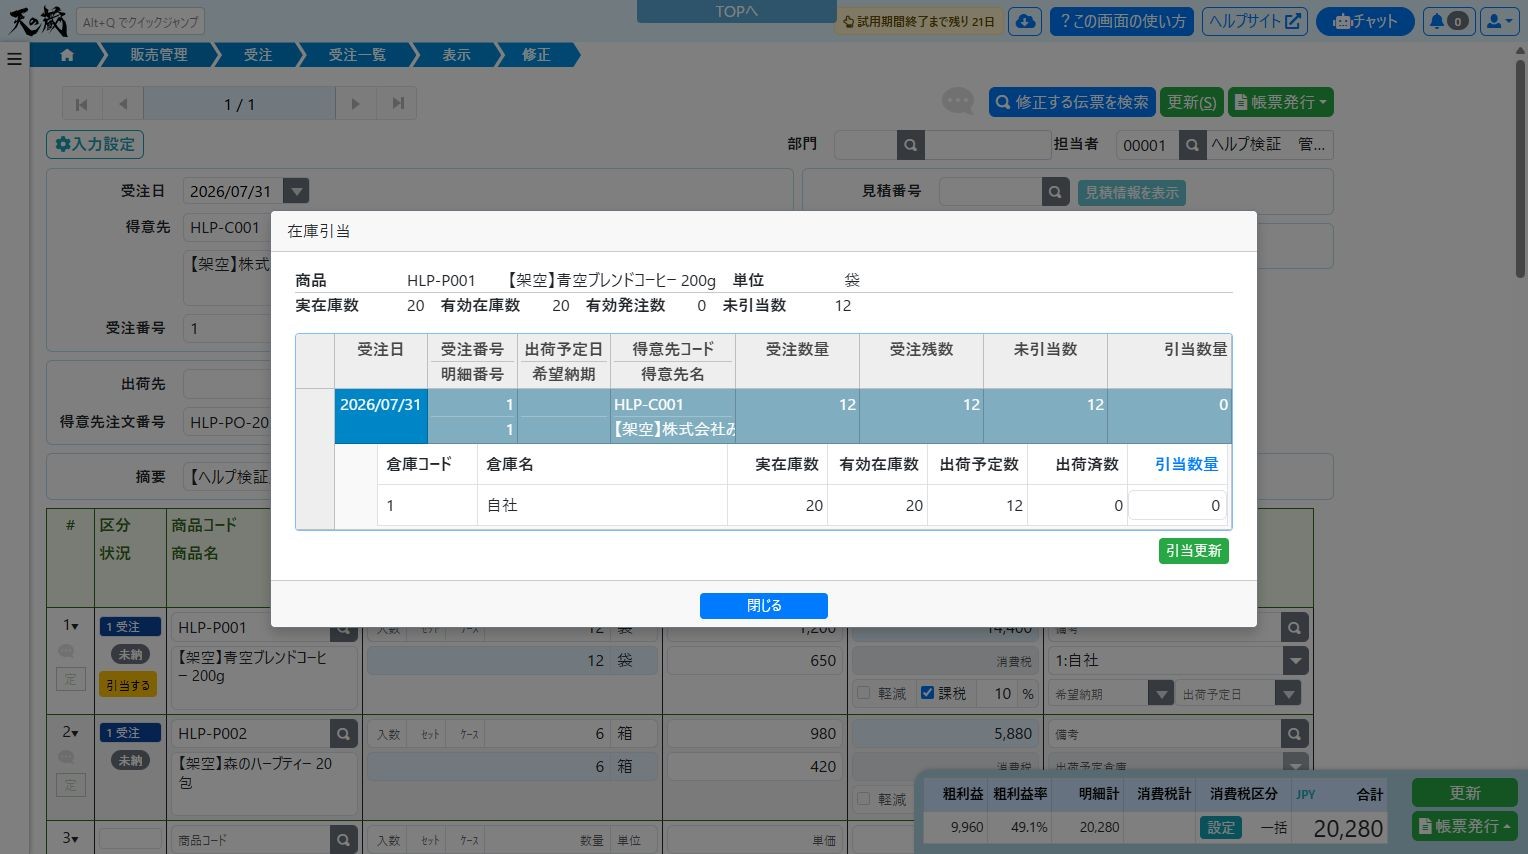1528x854 pixels.
Task: Toggle 課税 checkbox in row 1
Action: 927,693
